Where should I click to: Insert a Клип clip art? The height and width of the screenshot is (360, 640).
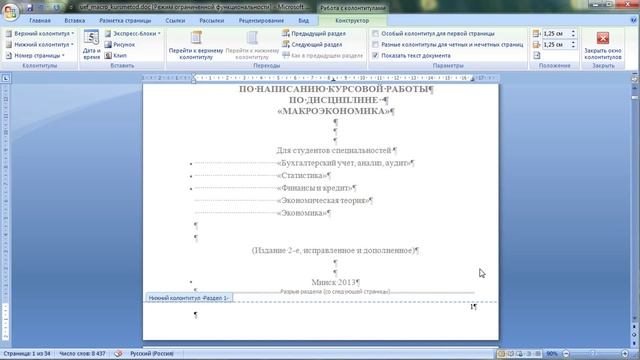(x=116, y=56)
